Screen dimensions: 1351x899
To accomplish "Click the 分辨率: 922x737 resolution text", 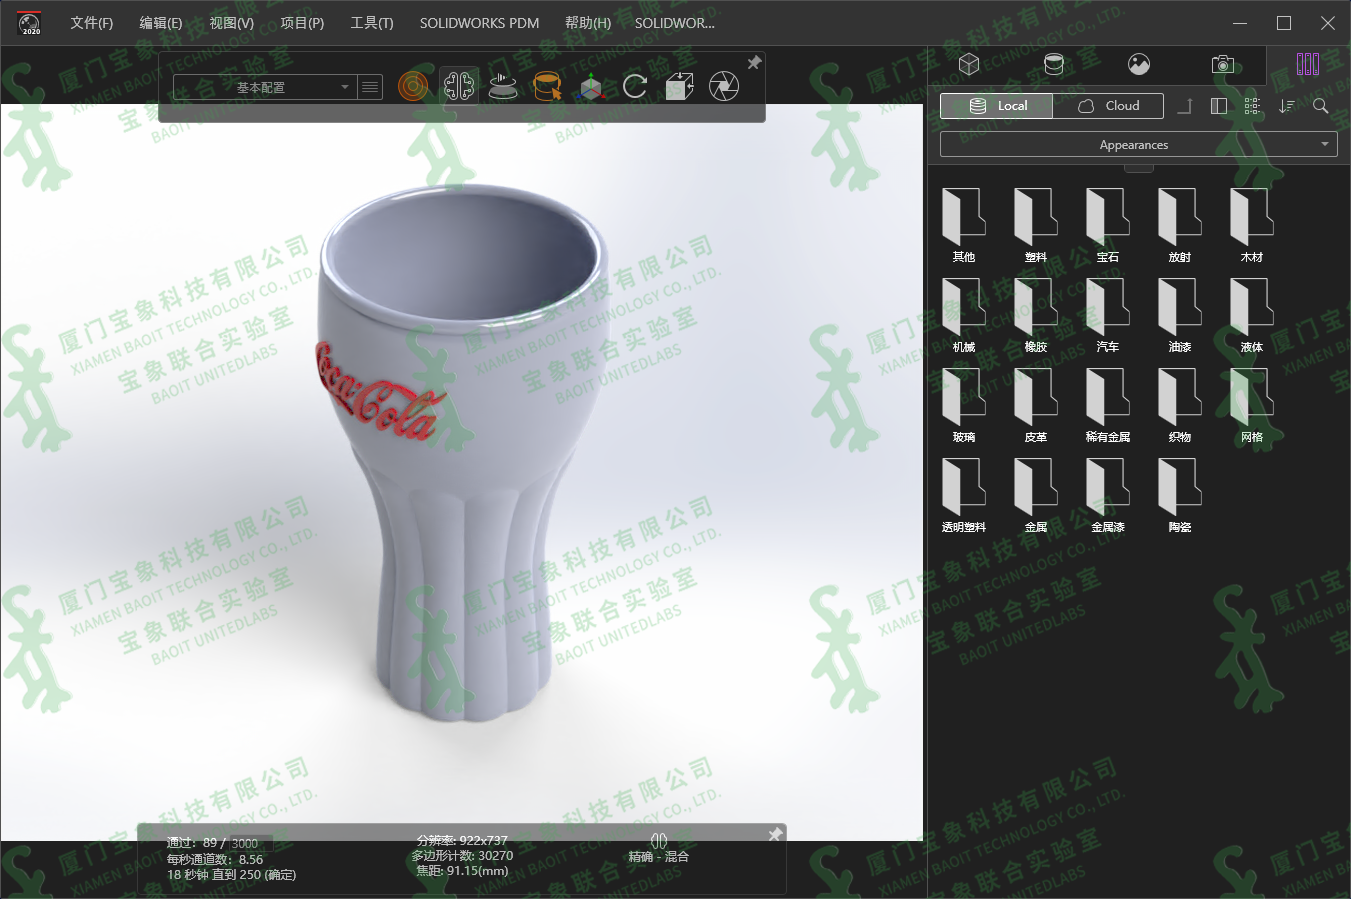I will click(x=462, y=841).
